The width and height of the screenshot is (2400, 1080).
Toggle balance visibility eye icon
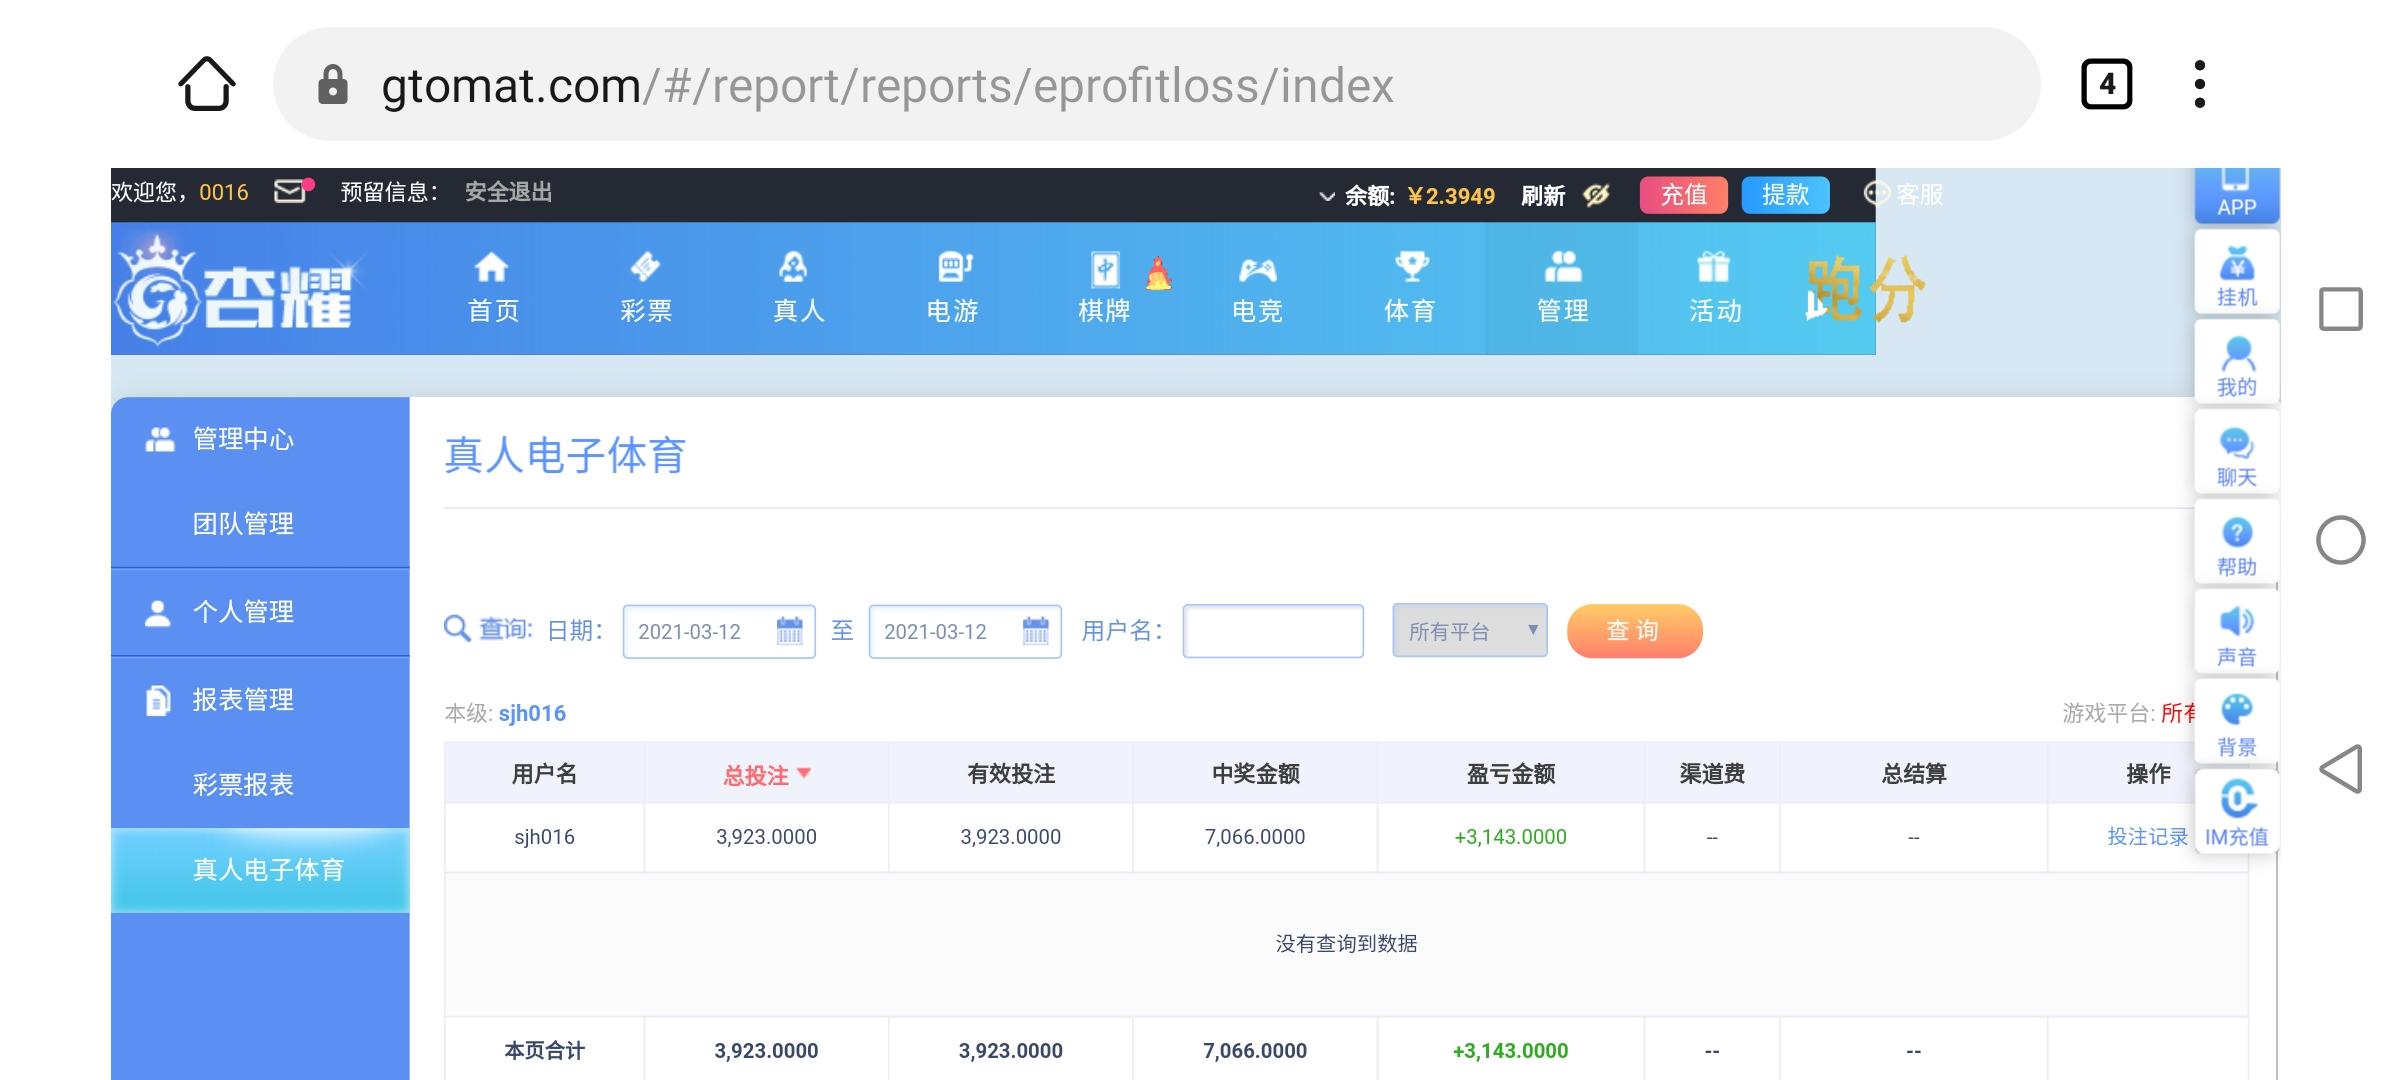(1596, 195)
